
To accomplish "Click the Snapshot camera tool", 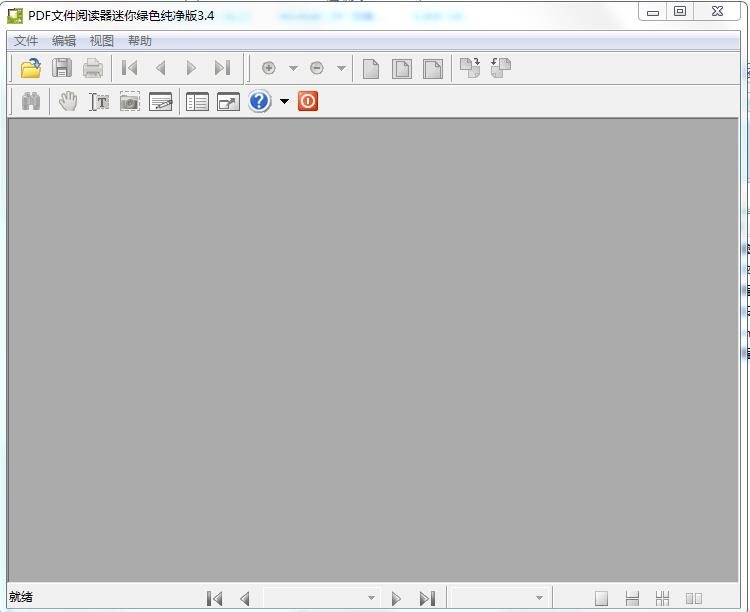I will pyautogui.click(x=130, y=101).
